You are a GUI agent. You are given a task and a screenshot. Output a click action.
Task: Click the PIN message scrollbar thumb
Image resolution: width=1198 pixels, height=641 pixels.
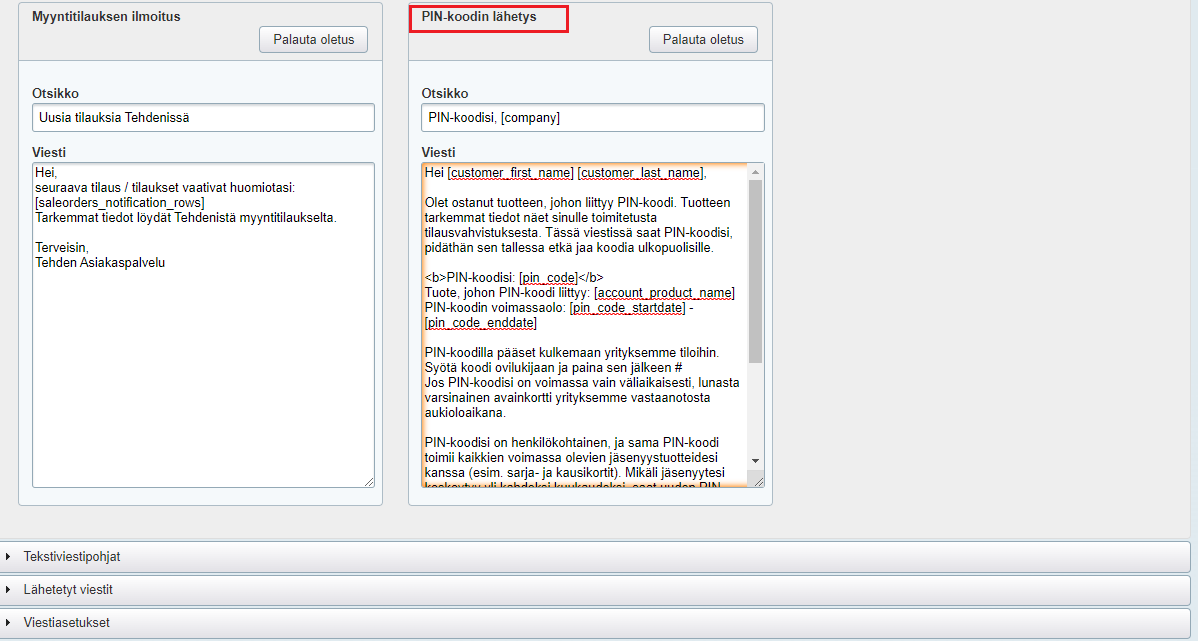click(x=756, y=270)
